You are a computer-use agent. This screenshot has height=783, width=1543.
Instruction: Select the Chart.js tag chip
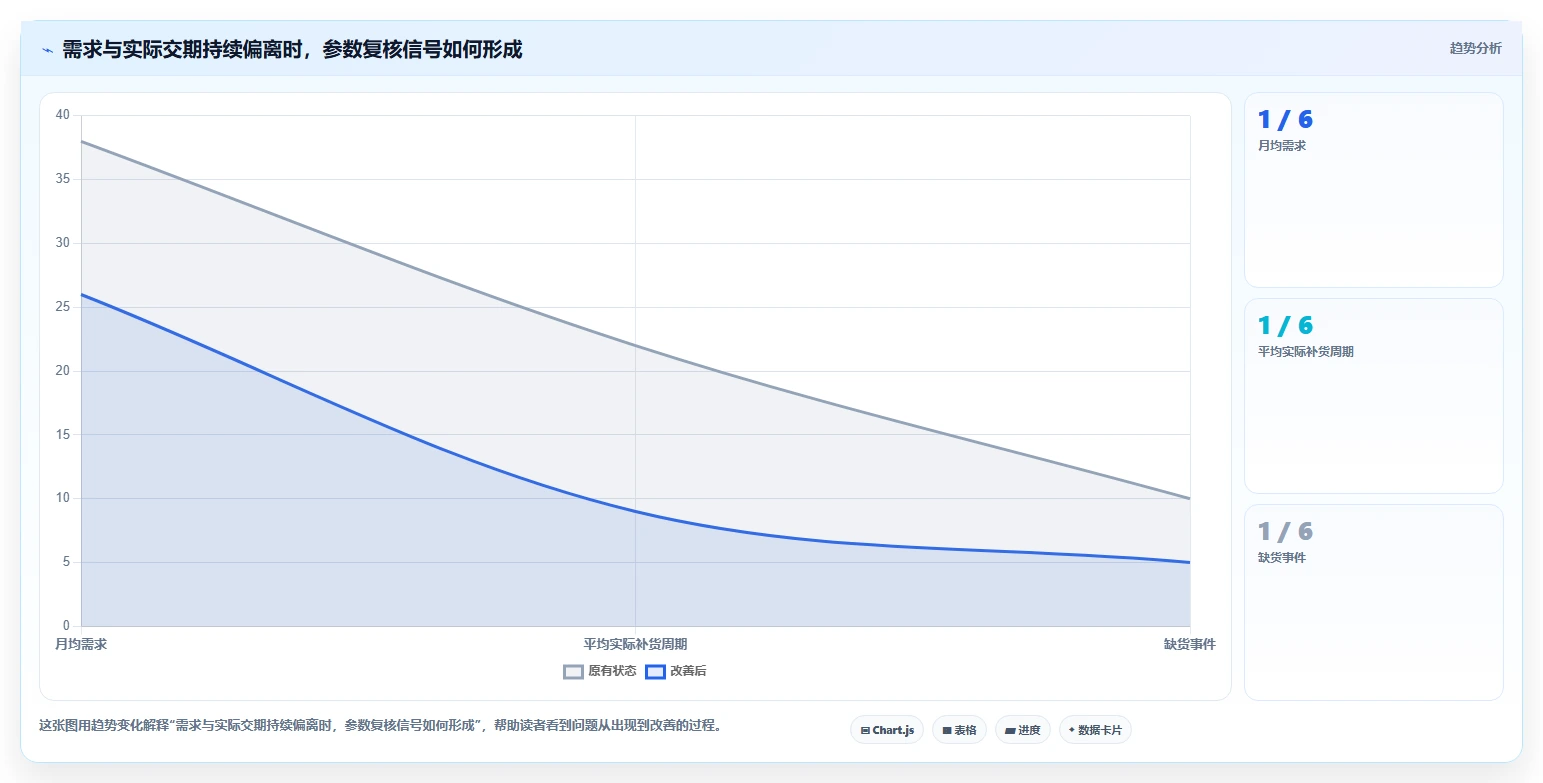click(x=887, y=730)
